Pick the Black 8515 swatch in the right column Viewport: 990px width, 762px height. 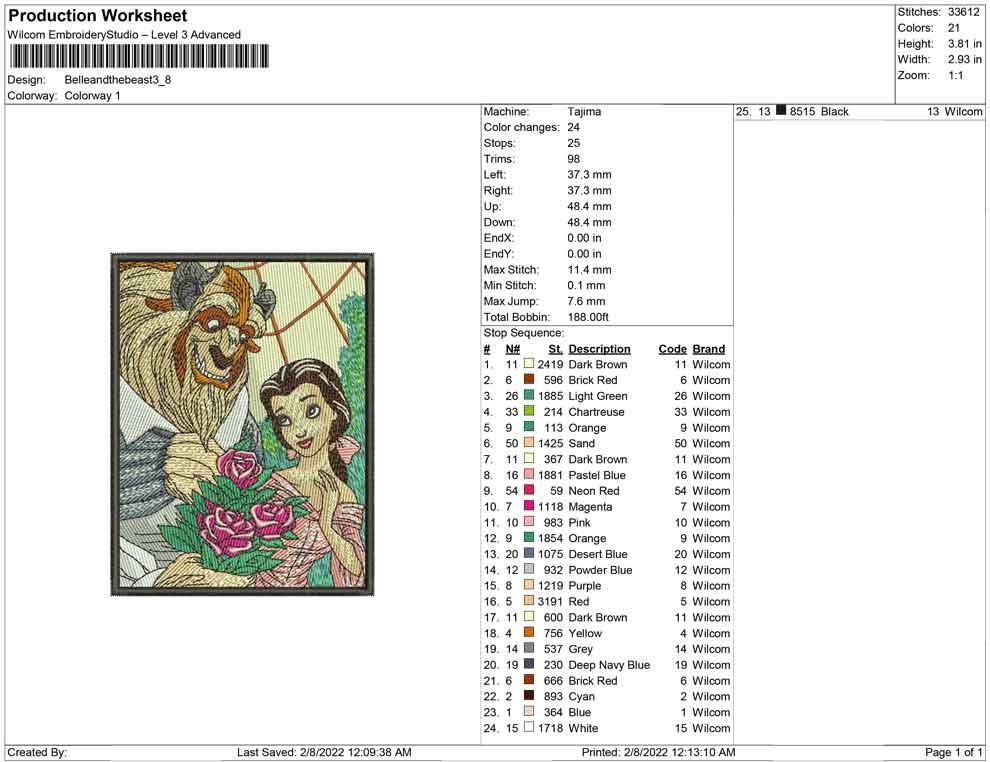pos(781,110)
